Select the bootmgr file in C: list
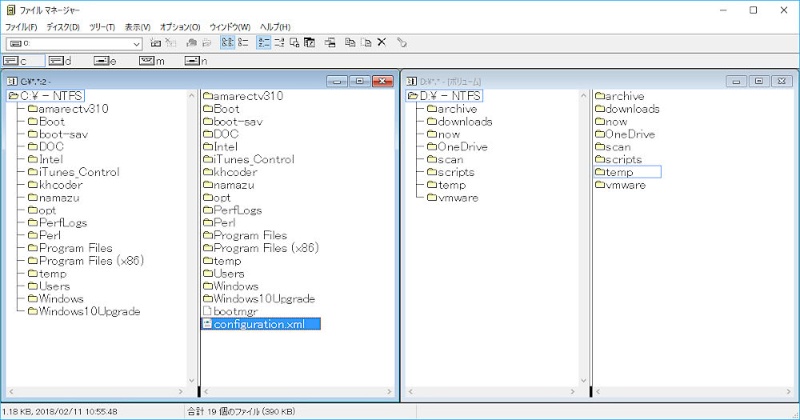The width and height of the screenshot is (800, 420). (237, 312)
